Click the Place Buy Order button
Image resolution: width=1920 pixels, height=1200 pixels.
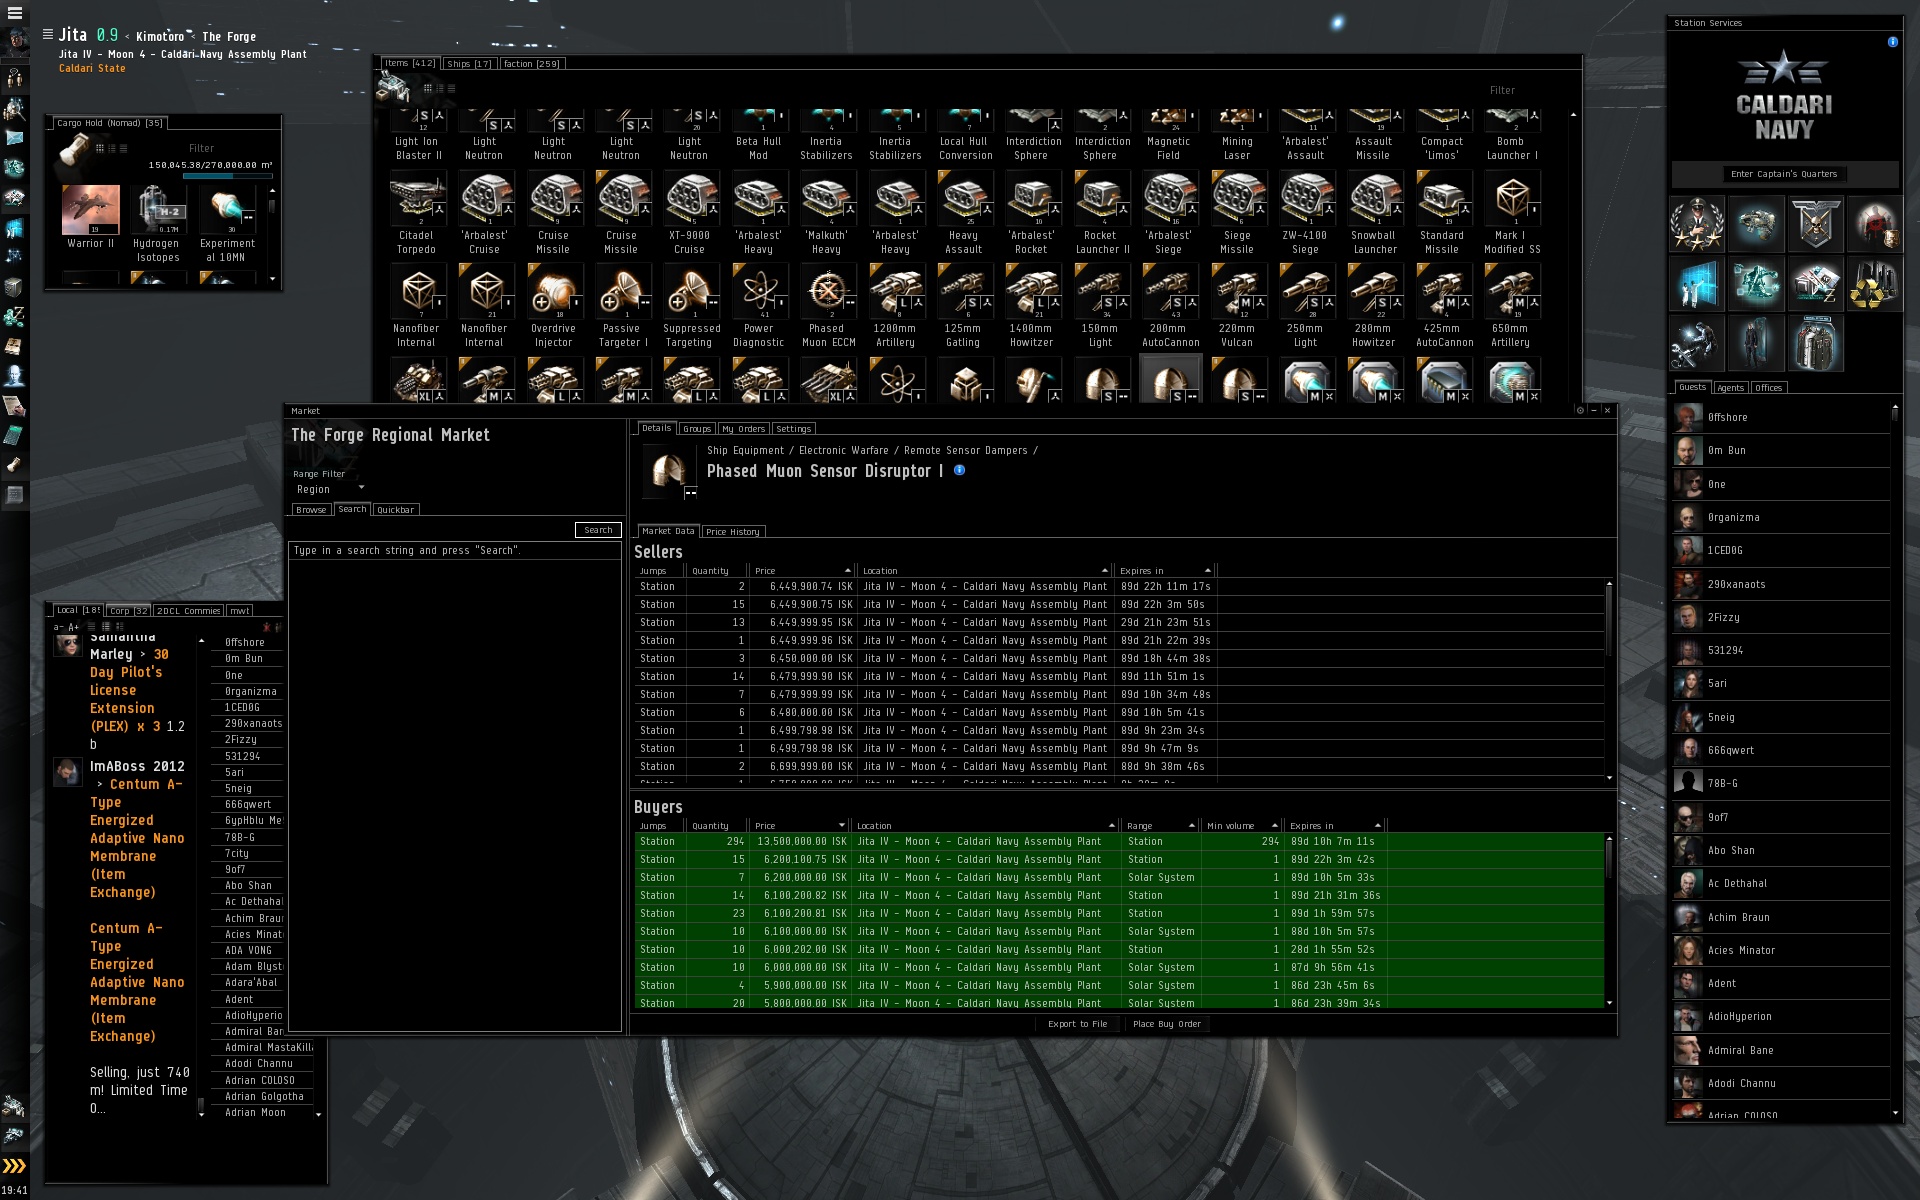1166,1024
